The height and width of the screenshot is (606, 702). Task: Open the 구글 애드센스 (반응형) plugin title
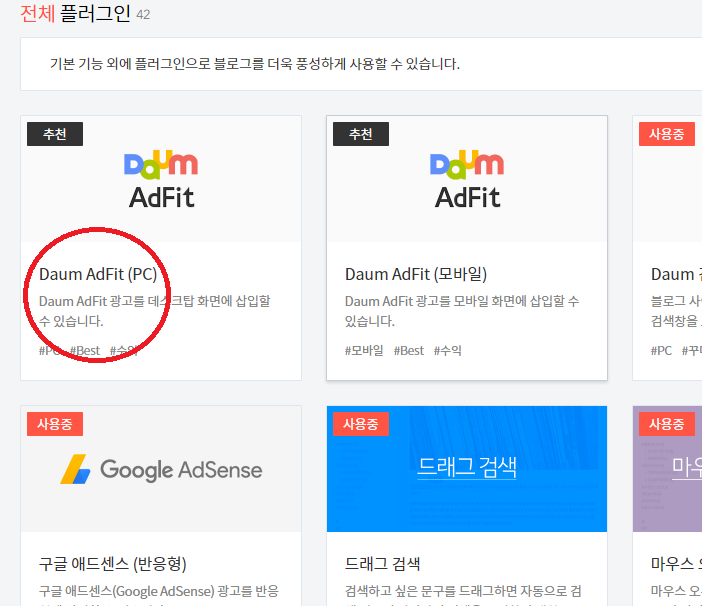(x=113, y=563)
